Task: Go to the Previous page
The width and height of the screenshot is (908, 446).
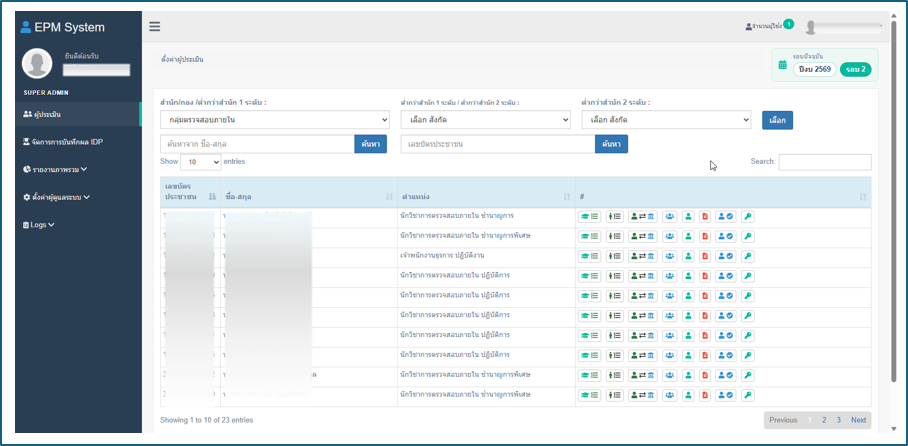Action: (783, 420)
